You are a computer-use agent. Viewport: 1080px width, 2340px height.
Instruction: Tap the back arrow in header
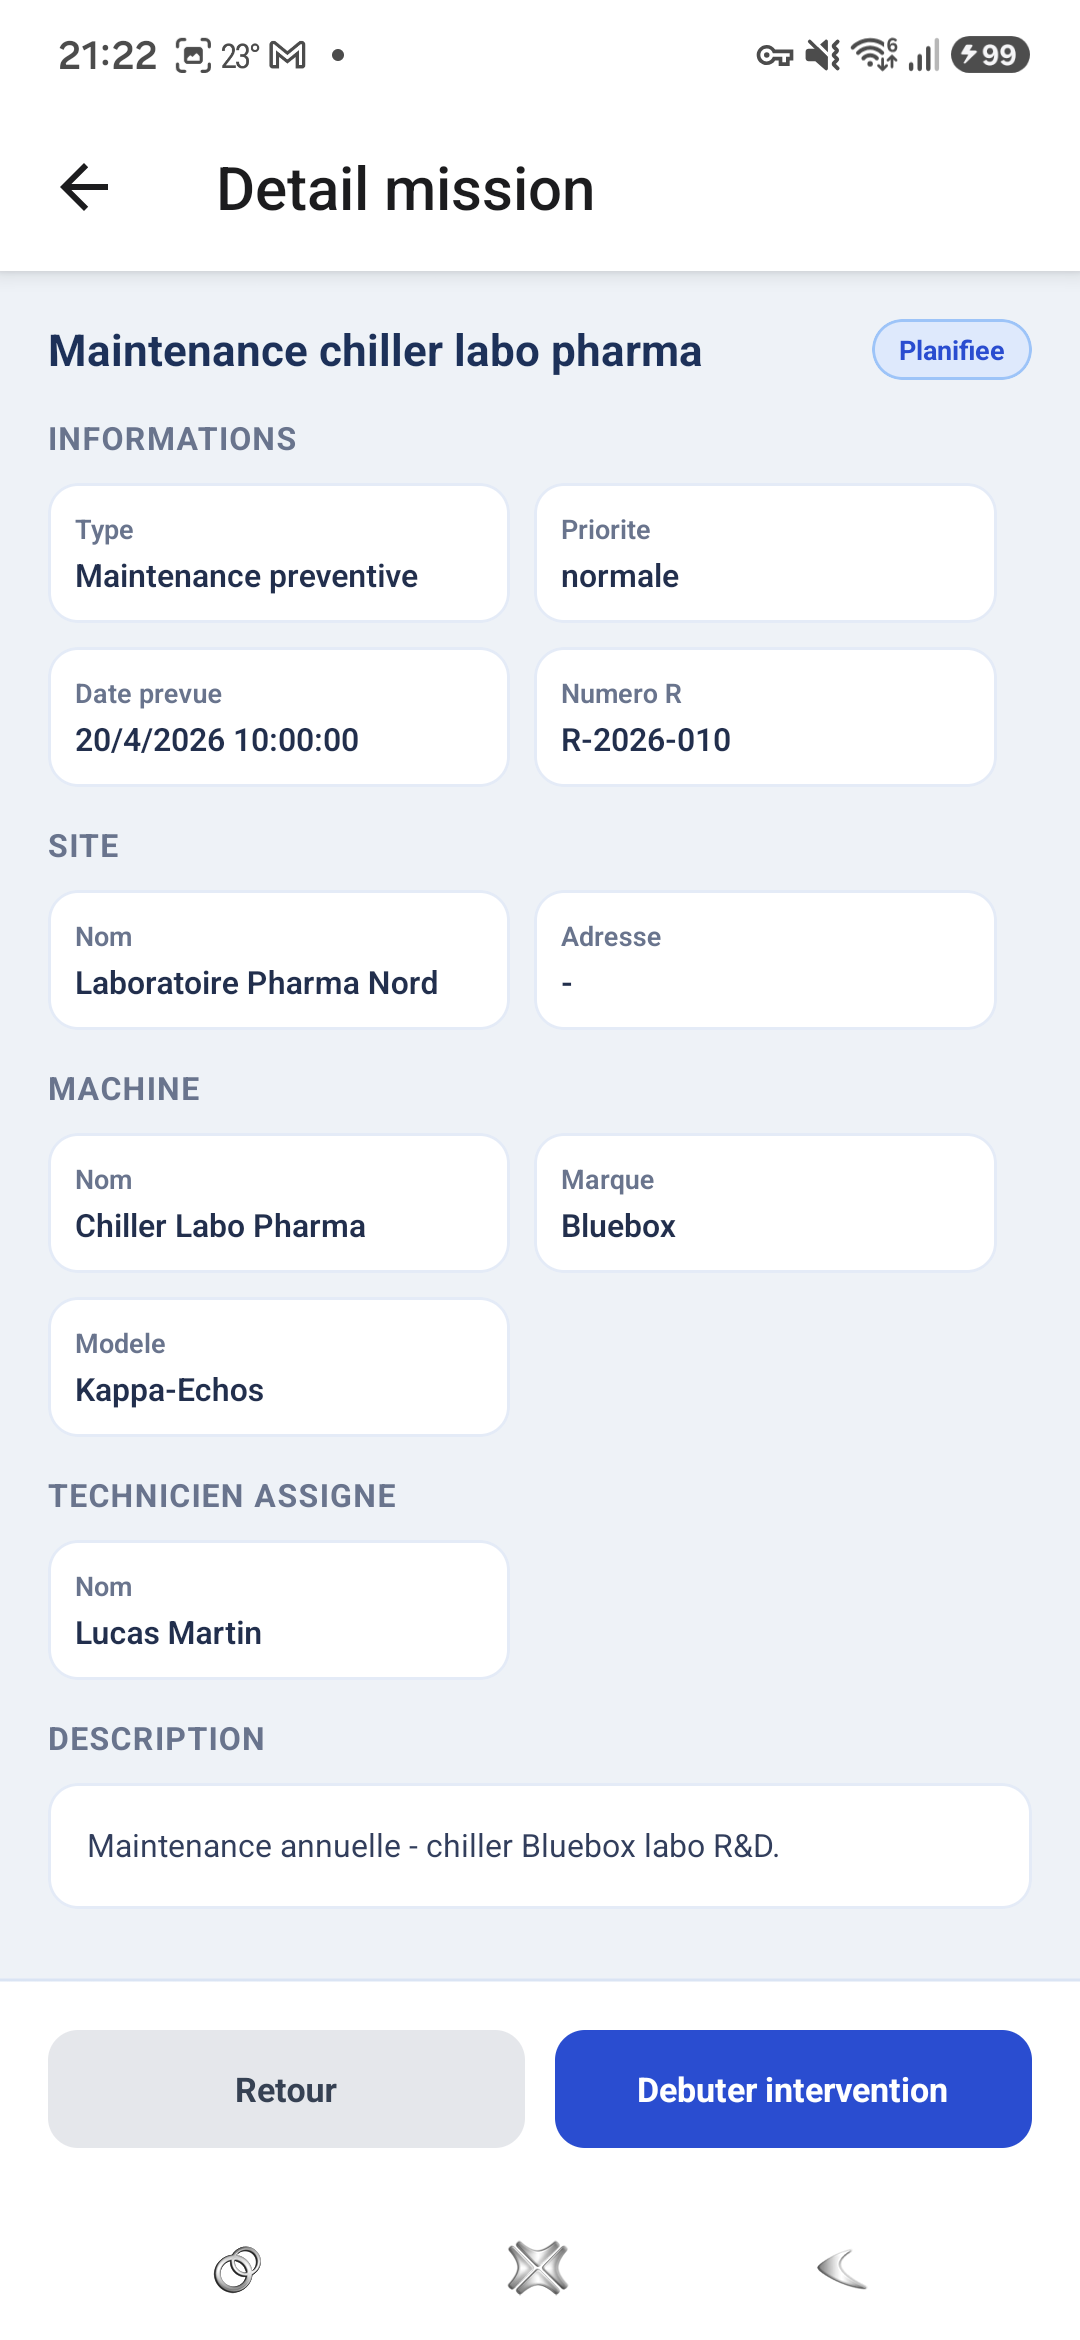point(84,188)
